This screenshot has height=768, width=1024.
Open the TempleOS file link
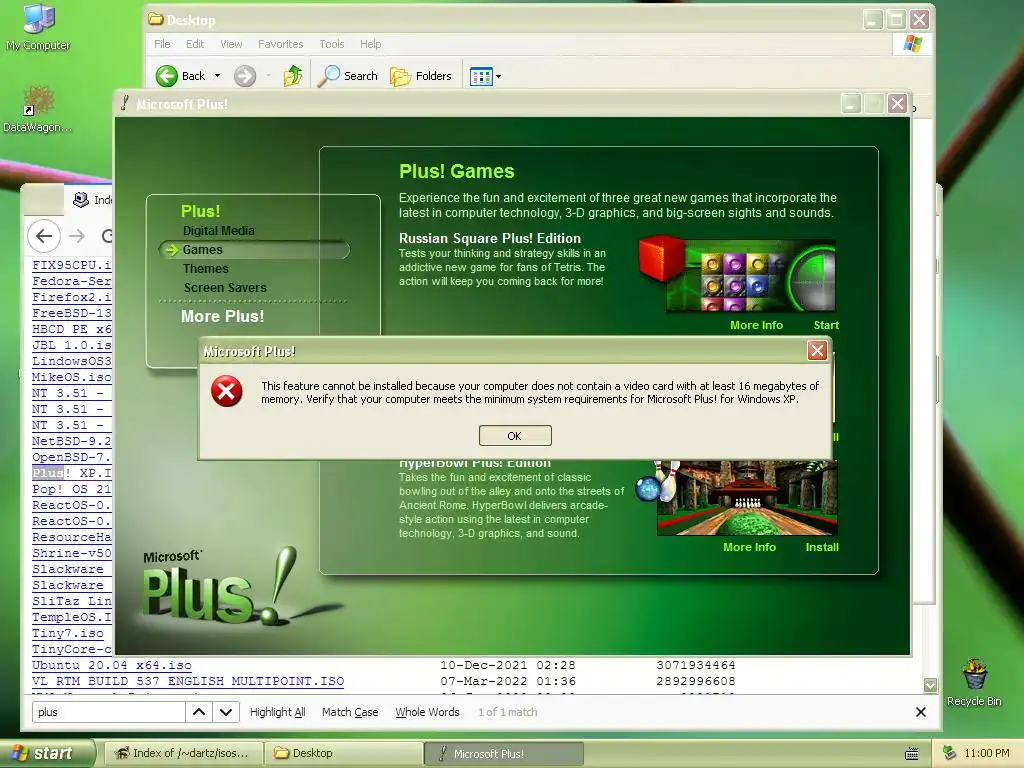point(72,617)
